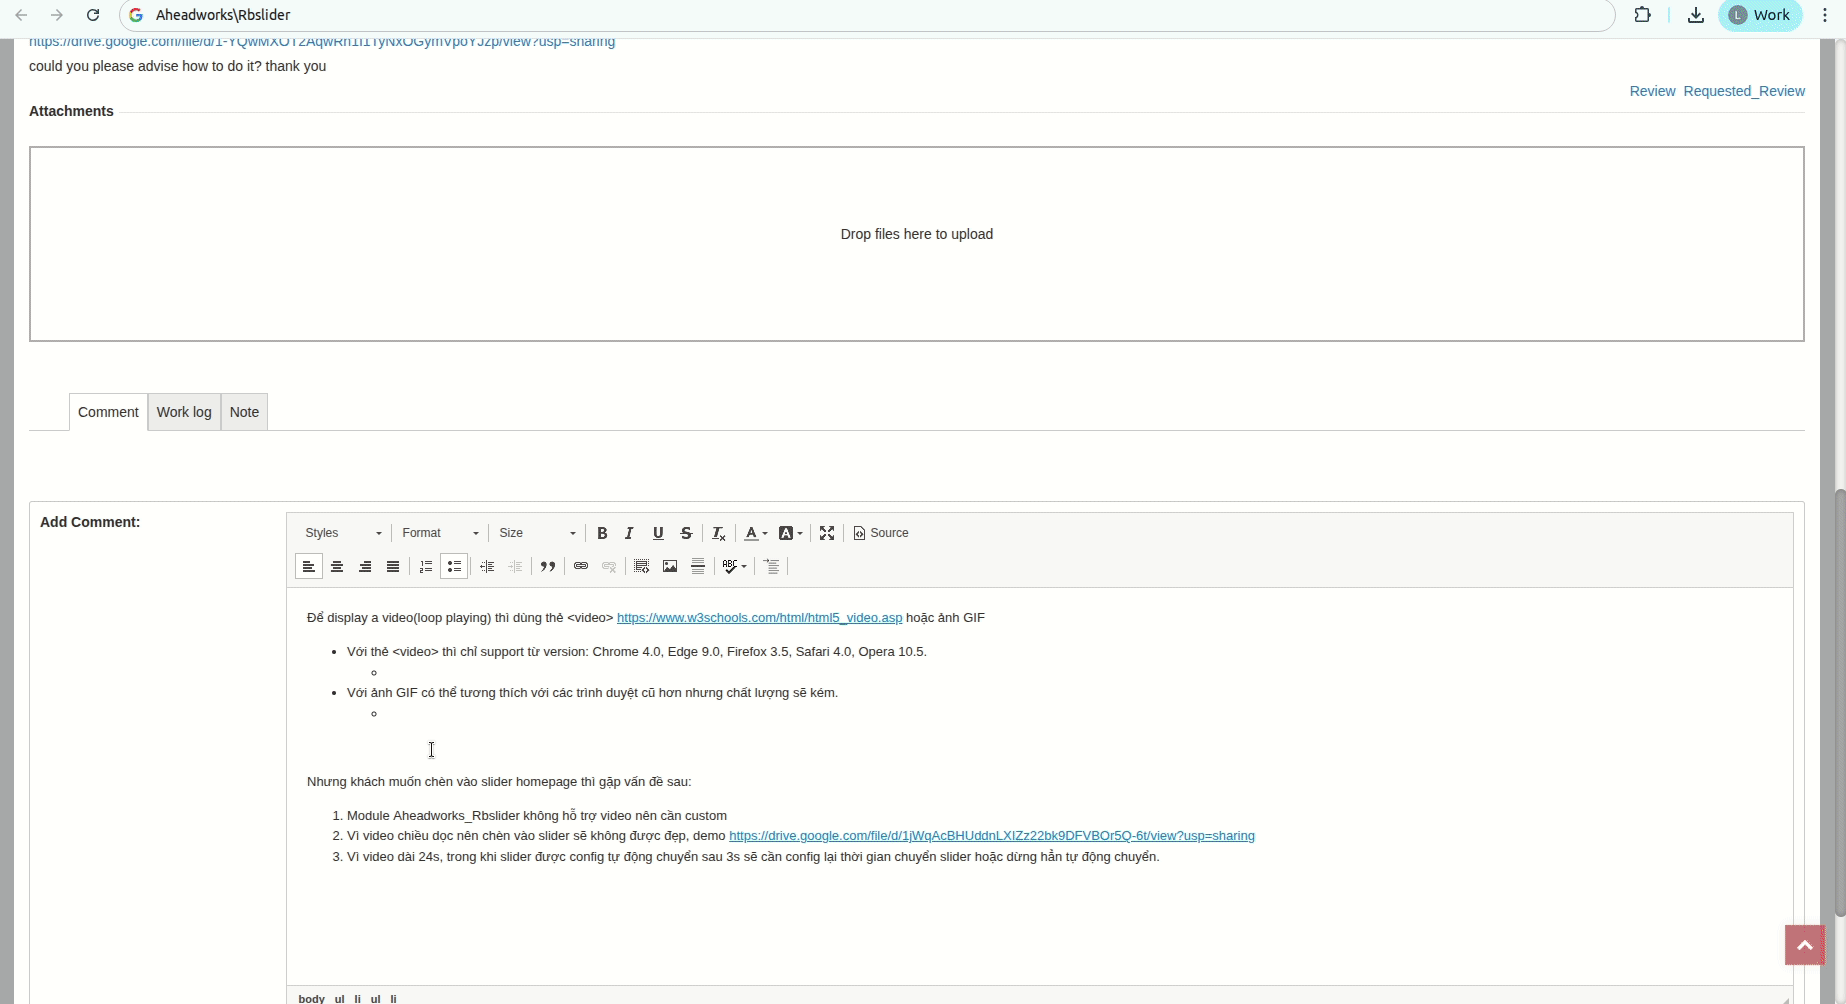Open the Styles dropdown
The width and height of the screenshot is (1846, 1004).
[343, 533]
